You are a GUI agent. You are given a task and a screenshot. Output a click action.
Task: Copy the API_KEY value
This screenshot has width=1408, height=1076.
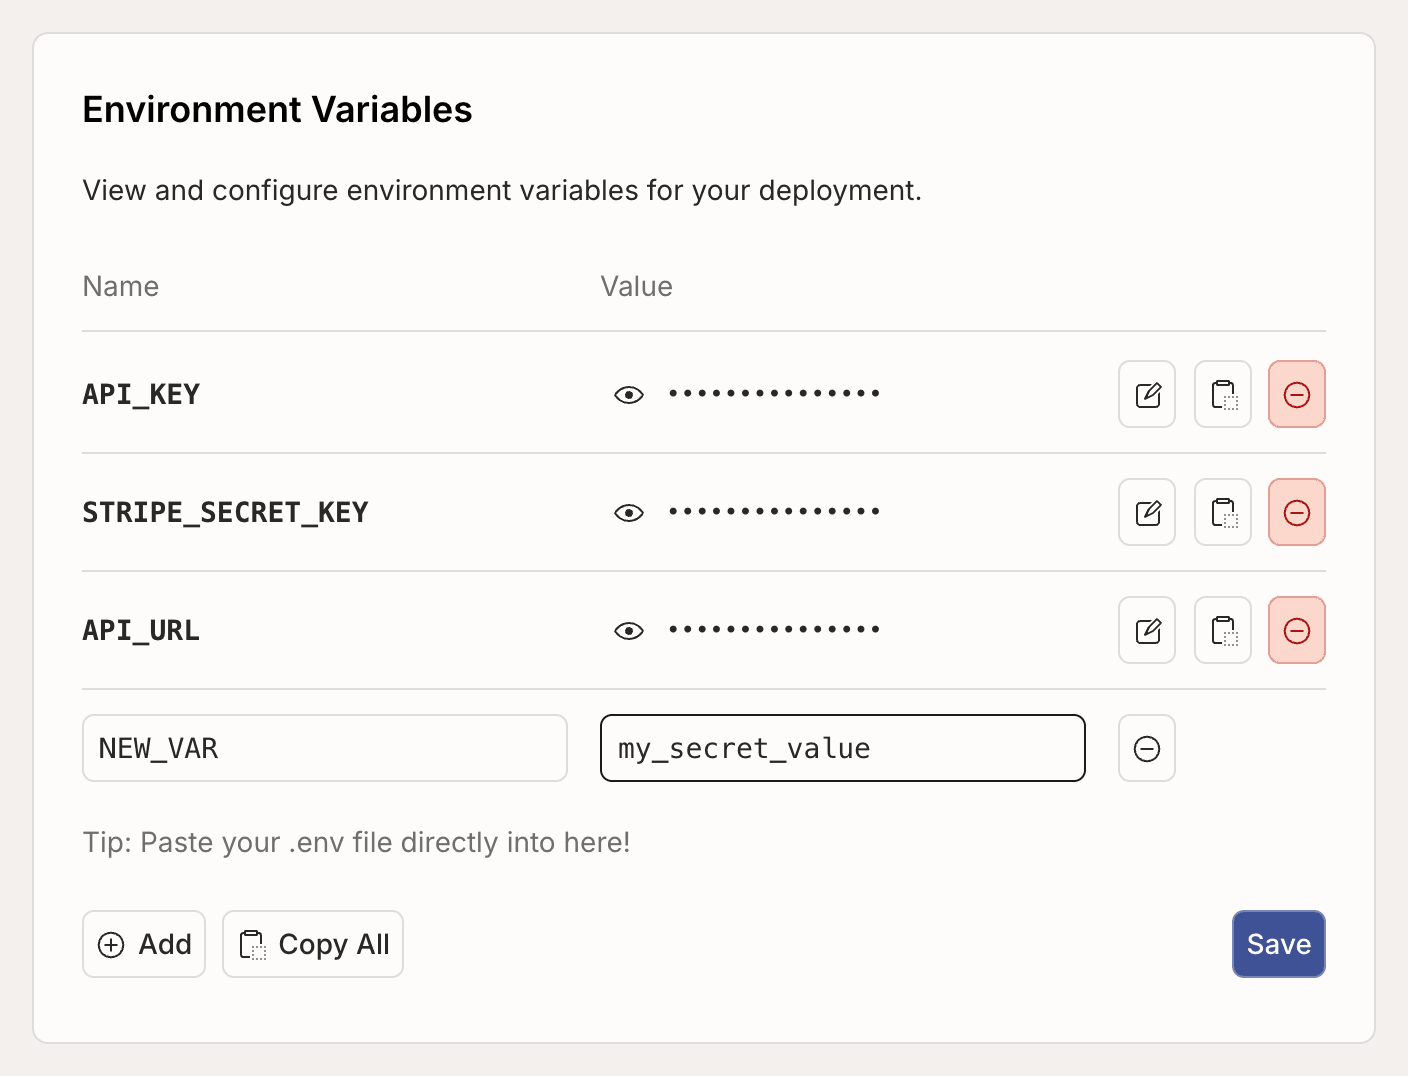[1223, 394]
